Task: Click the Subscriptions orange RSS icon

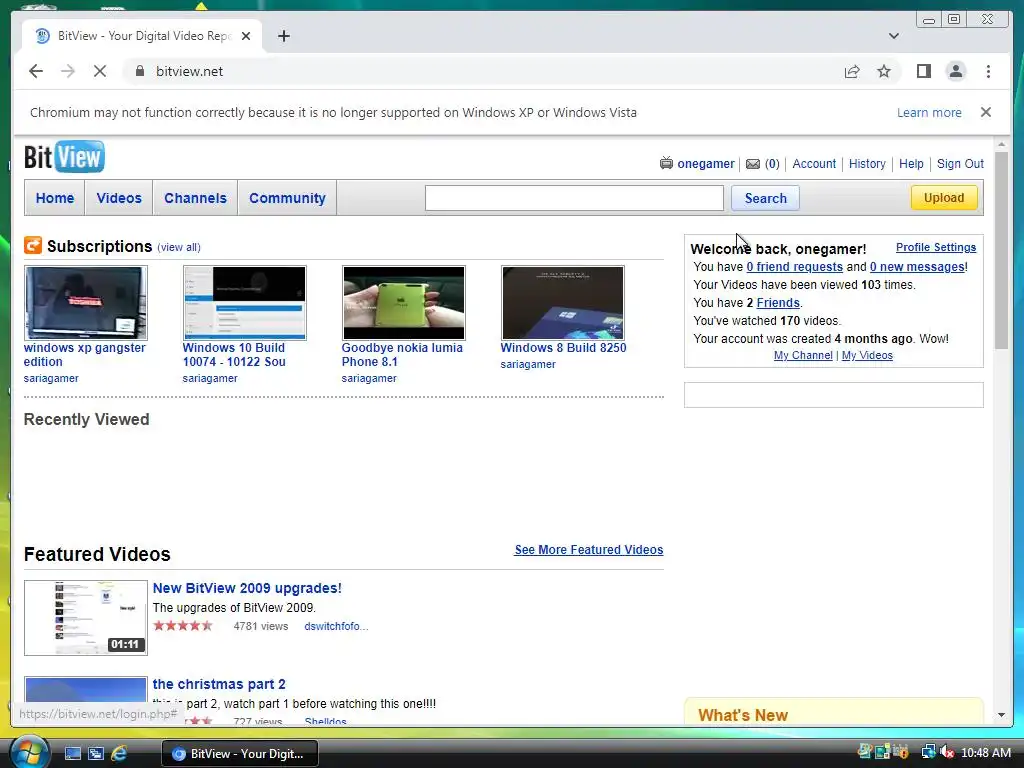Action: coord(33,246)
